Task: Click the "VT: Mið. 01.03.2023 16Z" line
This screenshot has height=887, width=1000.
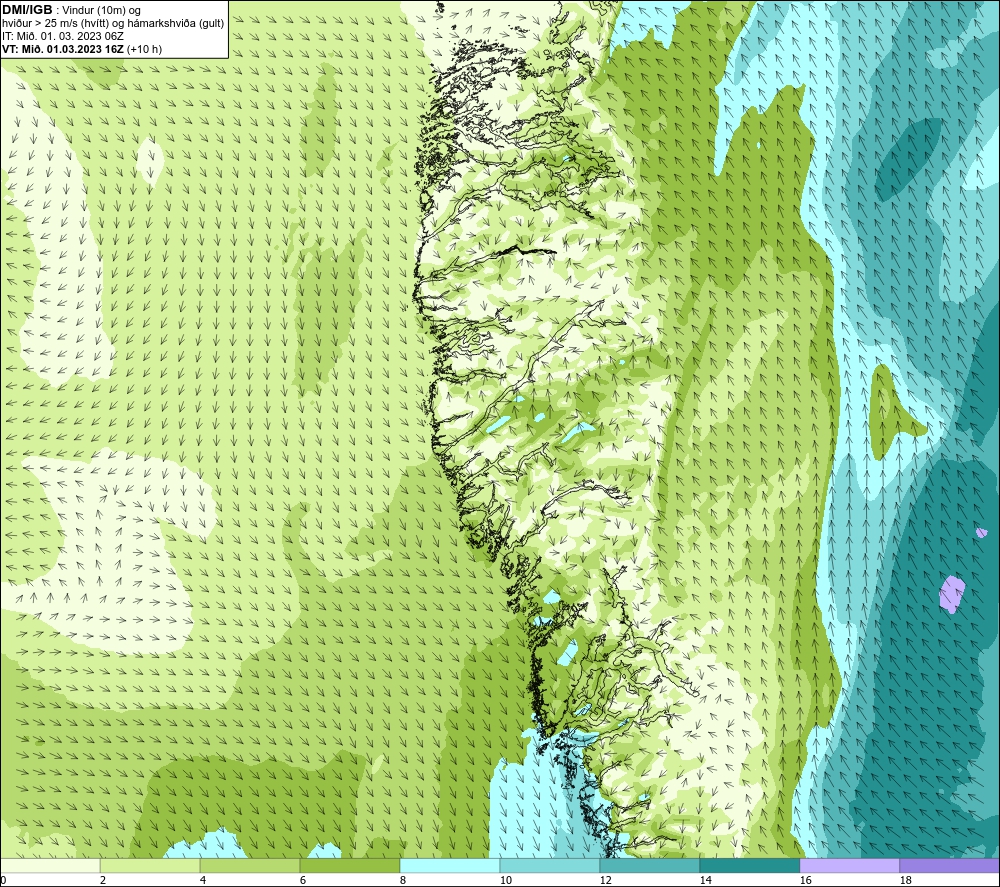Action: pos(63,49)
